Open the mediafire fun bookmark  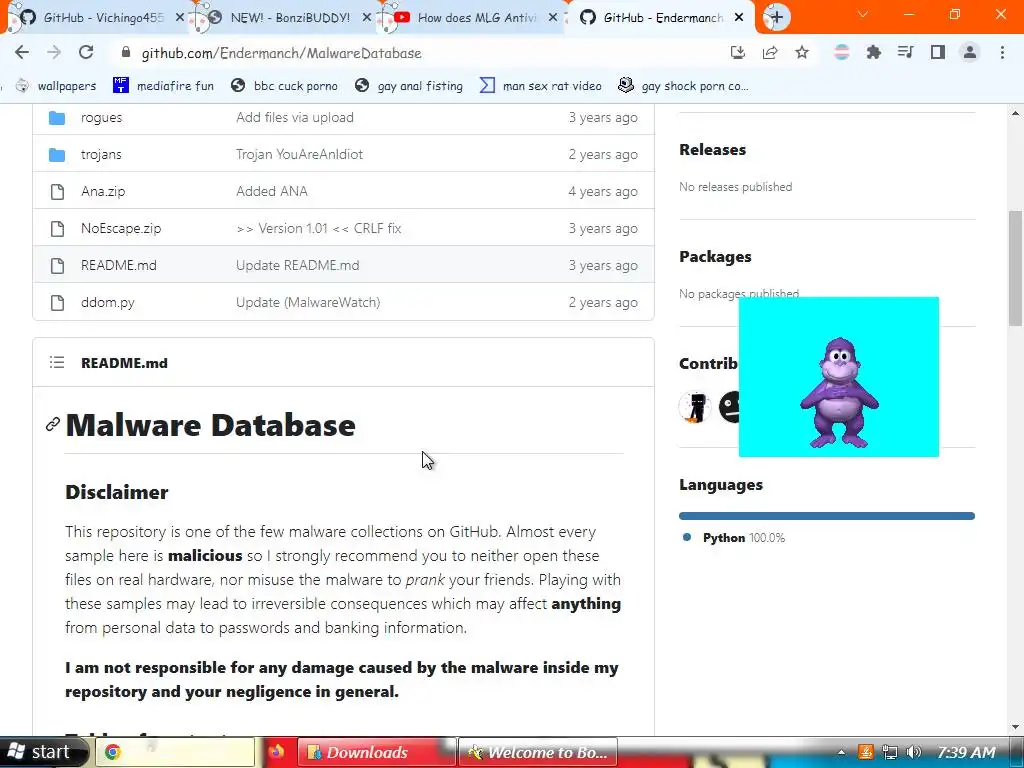coord(163,86)
